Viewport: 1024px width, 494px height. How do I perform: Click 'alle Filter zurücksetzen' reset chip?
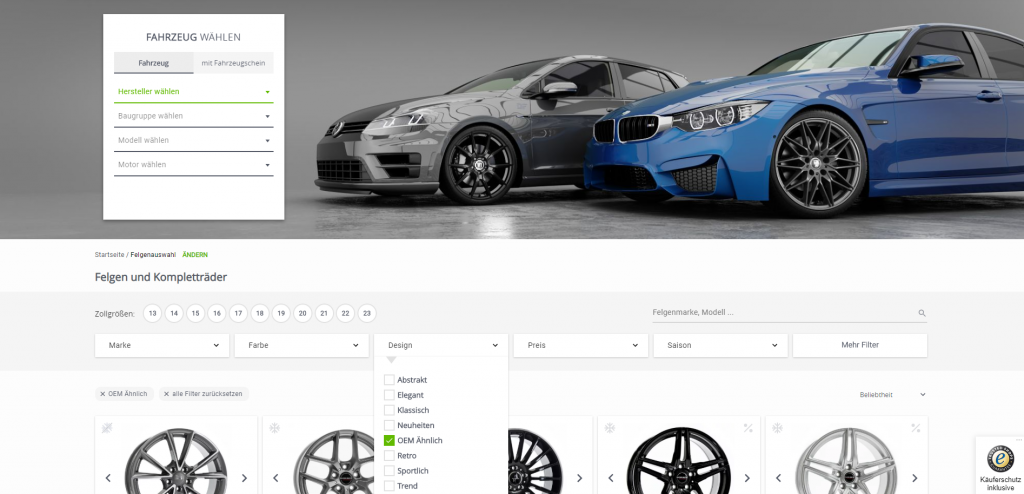click(x=204, y=394)
